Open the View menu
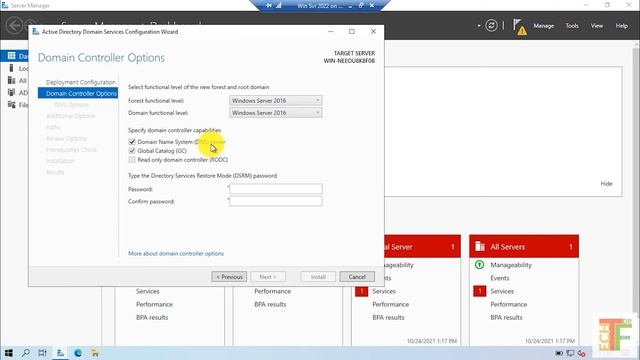Screen dimensions: 640x360 (x=597, y=26)
